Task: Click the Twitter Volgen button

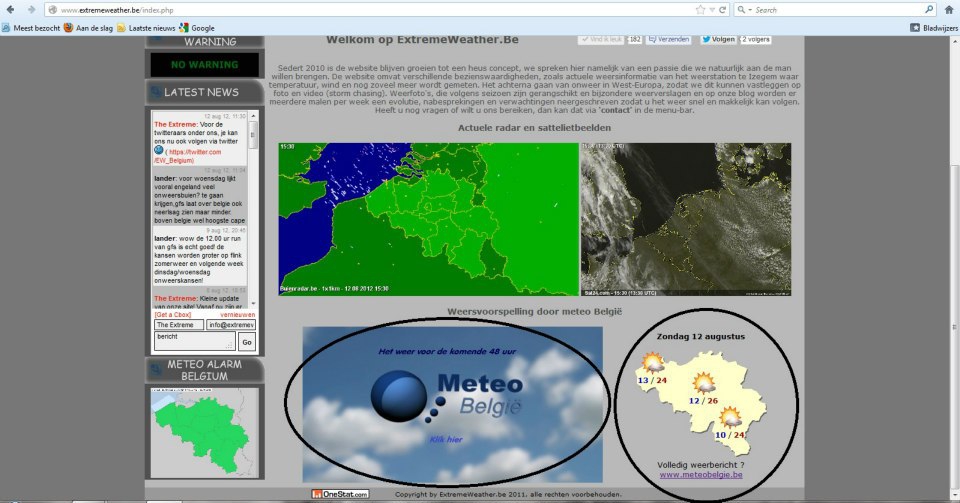Action: [x=718, y=39]
